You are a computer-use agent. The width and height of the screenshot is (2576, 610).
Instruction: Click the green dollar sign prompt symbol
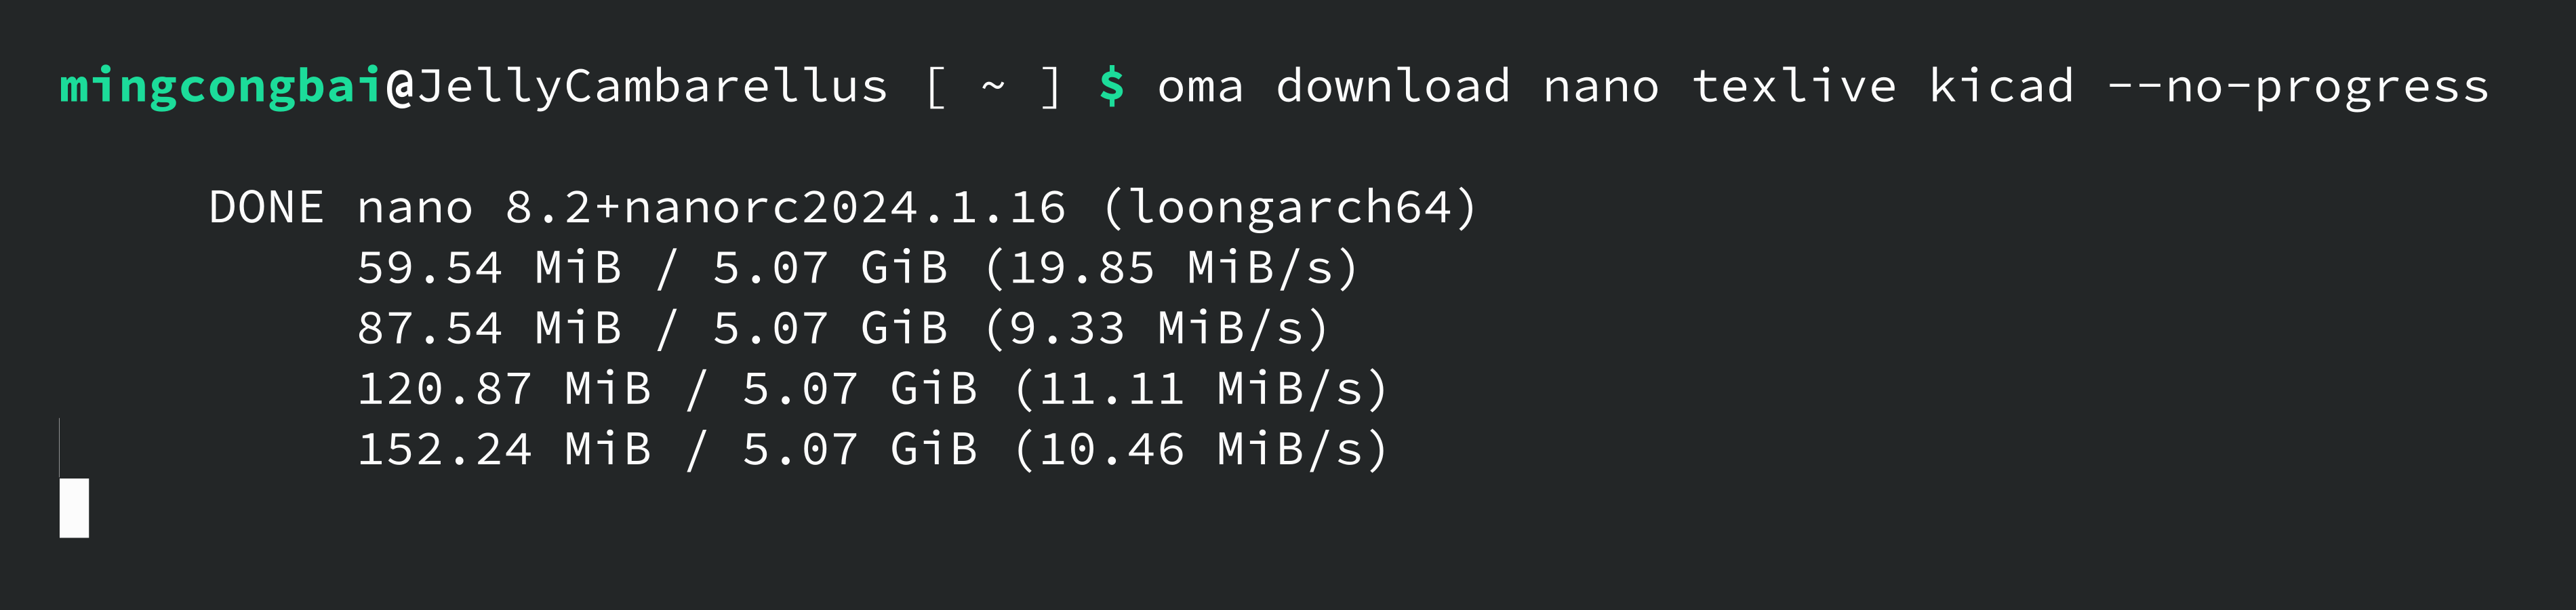[1111, 88]
